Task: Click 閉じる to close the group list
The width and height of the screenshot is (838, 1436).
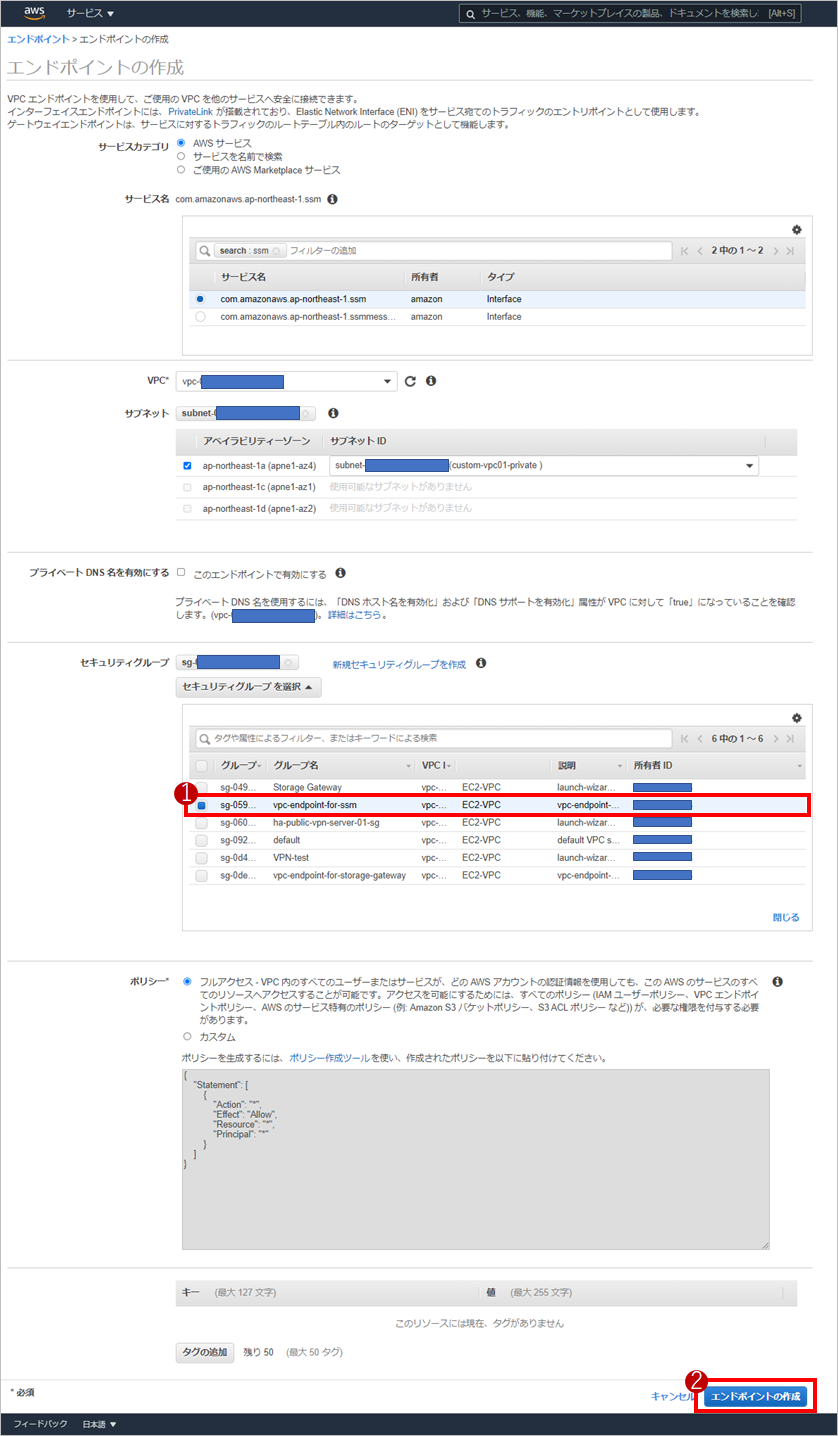Action: pyautogui.click(x=786, y=917)
